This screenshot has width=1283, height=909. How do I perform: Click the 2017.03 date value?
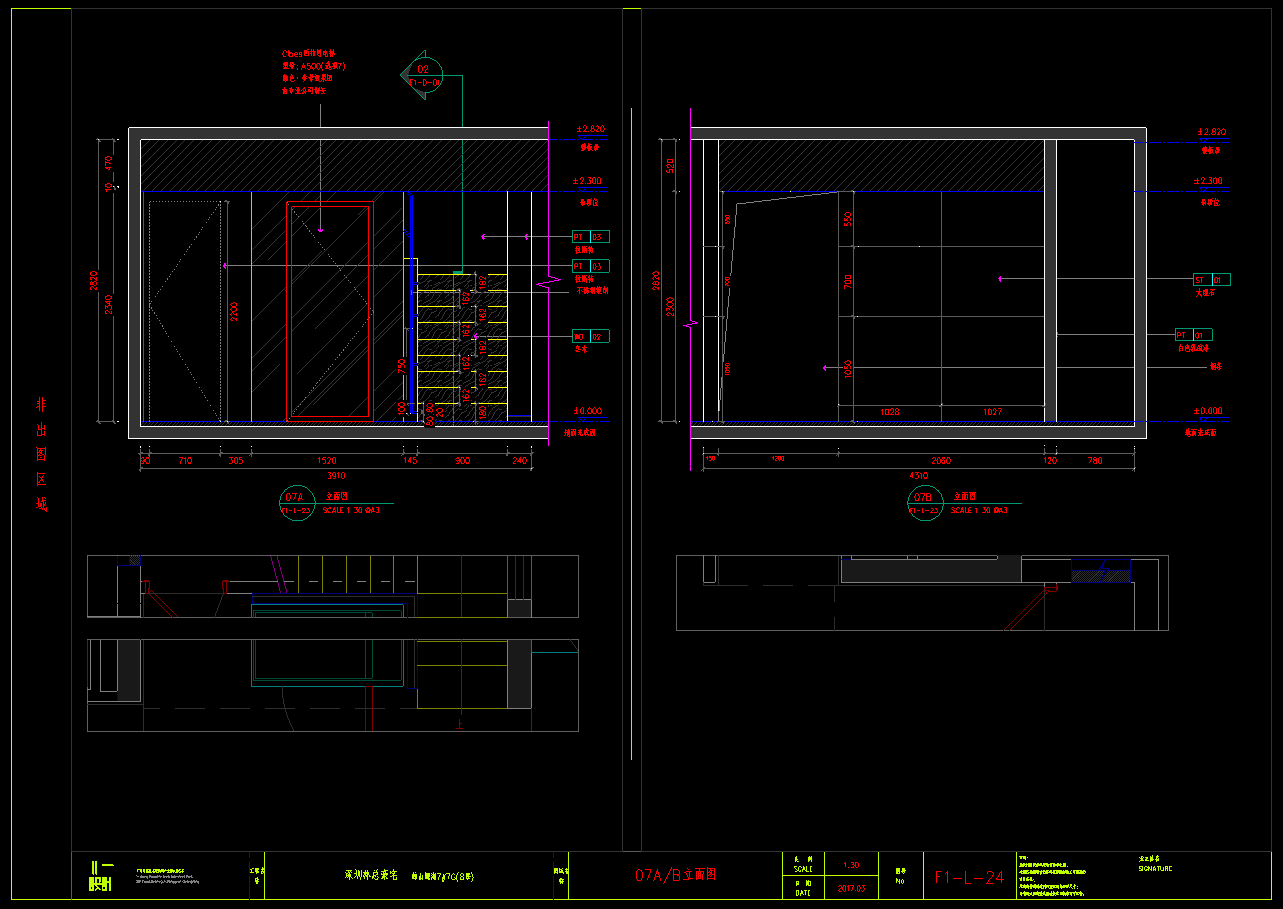click(851, 887)
